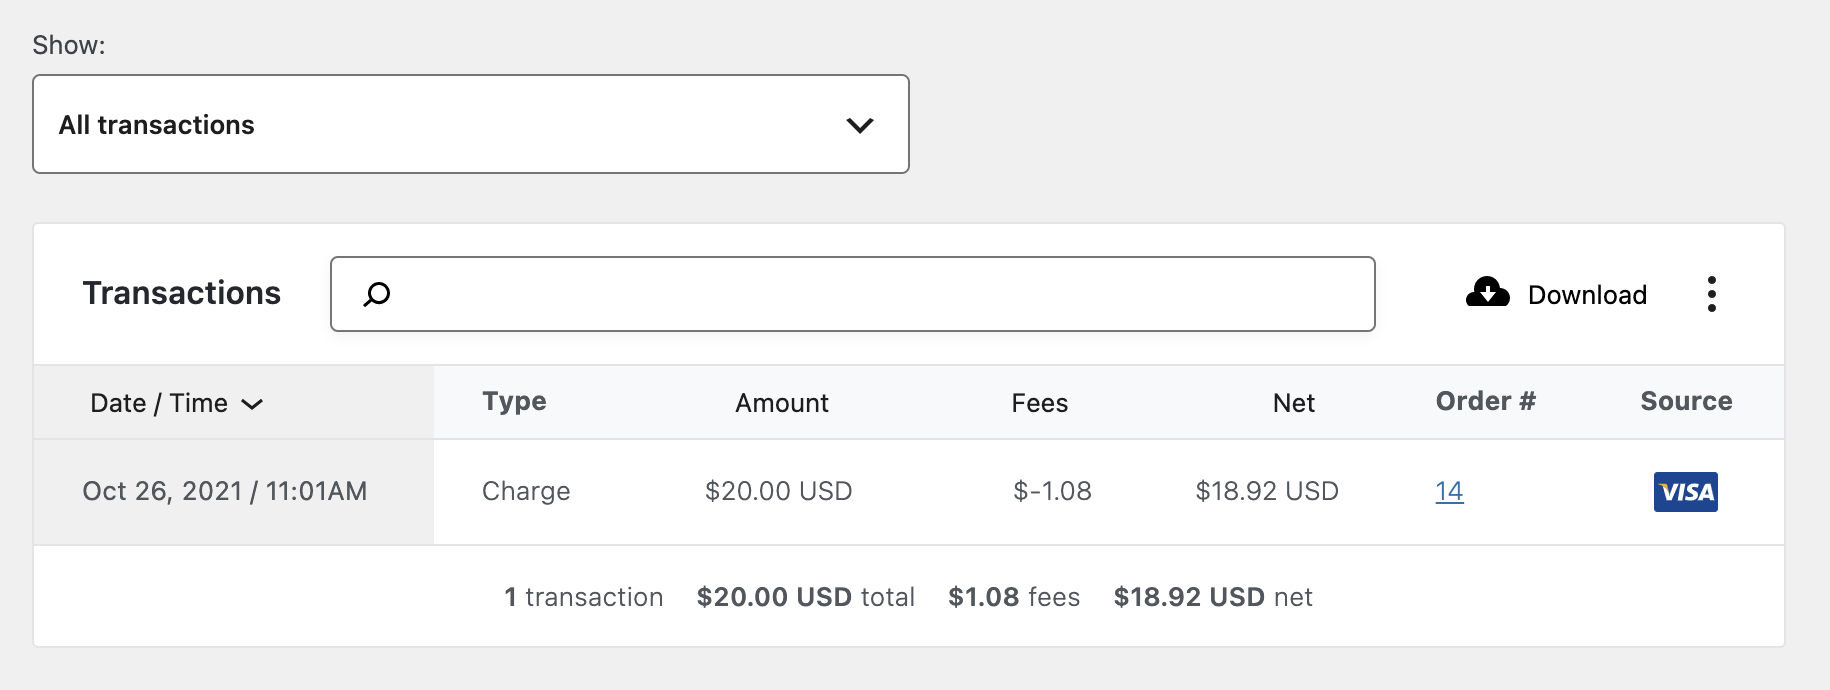Click the $20.00 USD amount cell
This screenshot has height=690, width=1830.
coord(778,491)
